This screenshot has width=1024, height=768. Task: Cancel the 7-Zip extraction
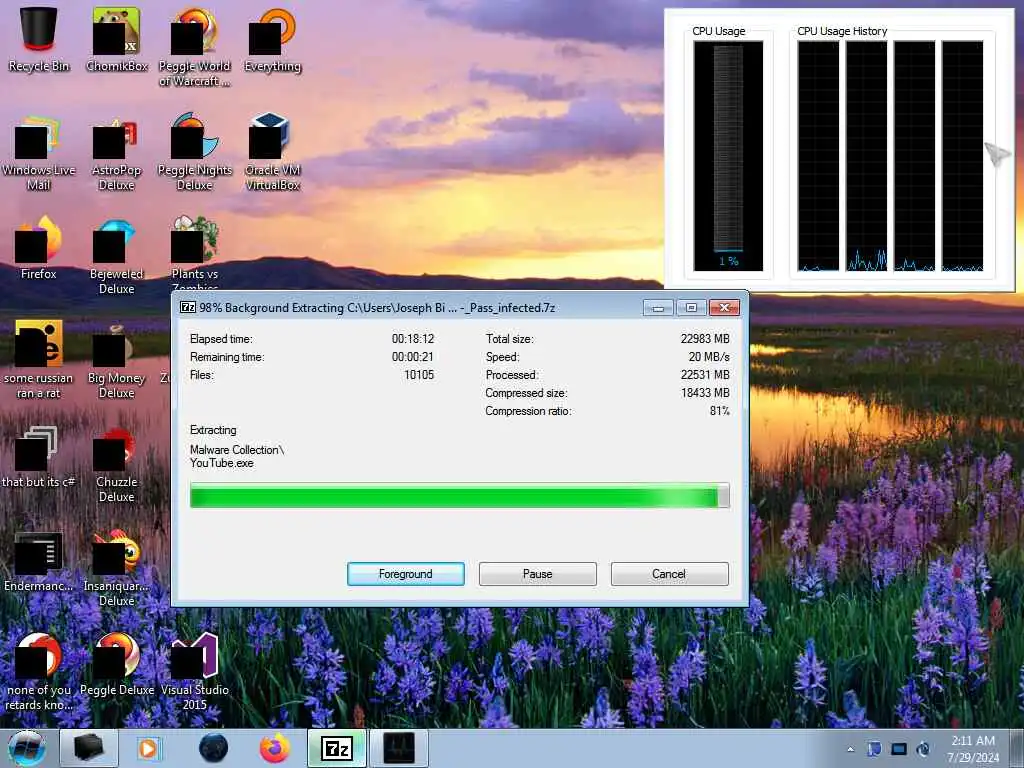pos(669,574)
